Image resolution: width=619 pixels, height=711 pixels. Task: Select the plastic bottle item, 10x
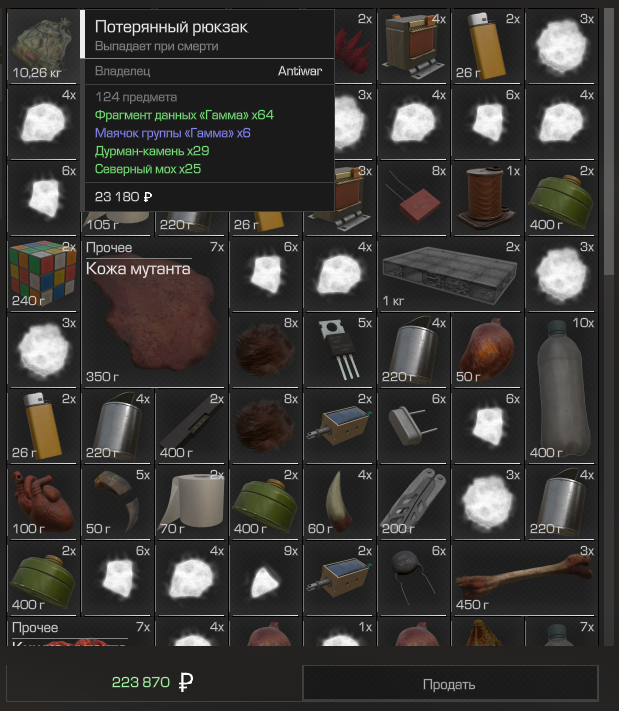[561, 388]
